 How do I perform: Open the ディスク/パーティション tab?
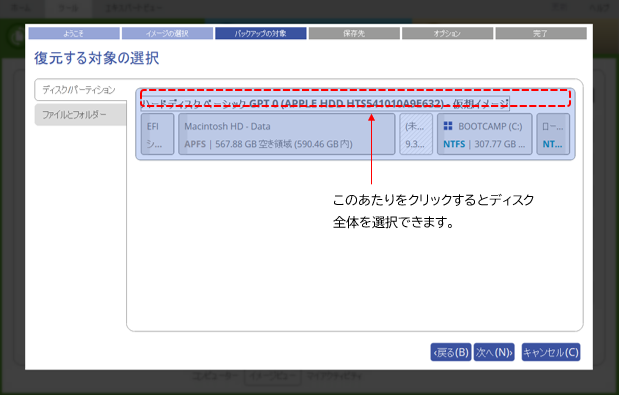tap(80, 90)
